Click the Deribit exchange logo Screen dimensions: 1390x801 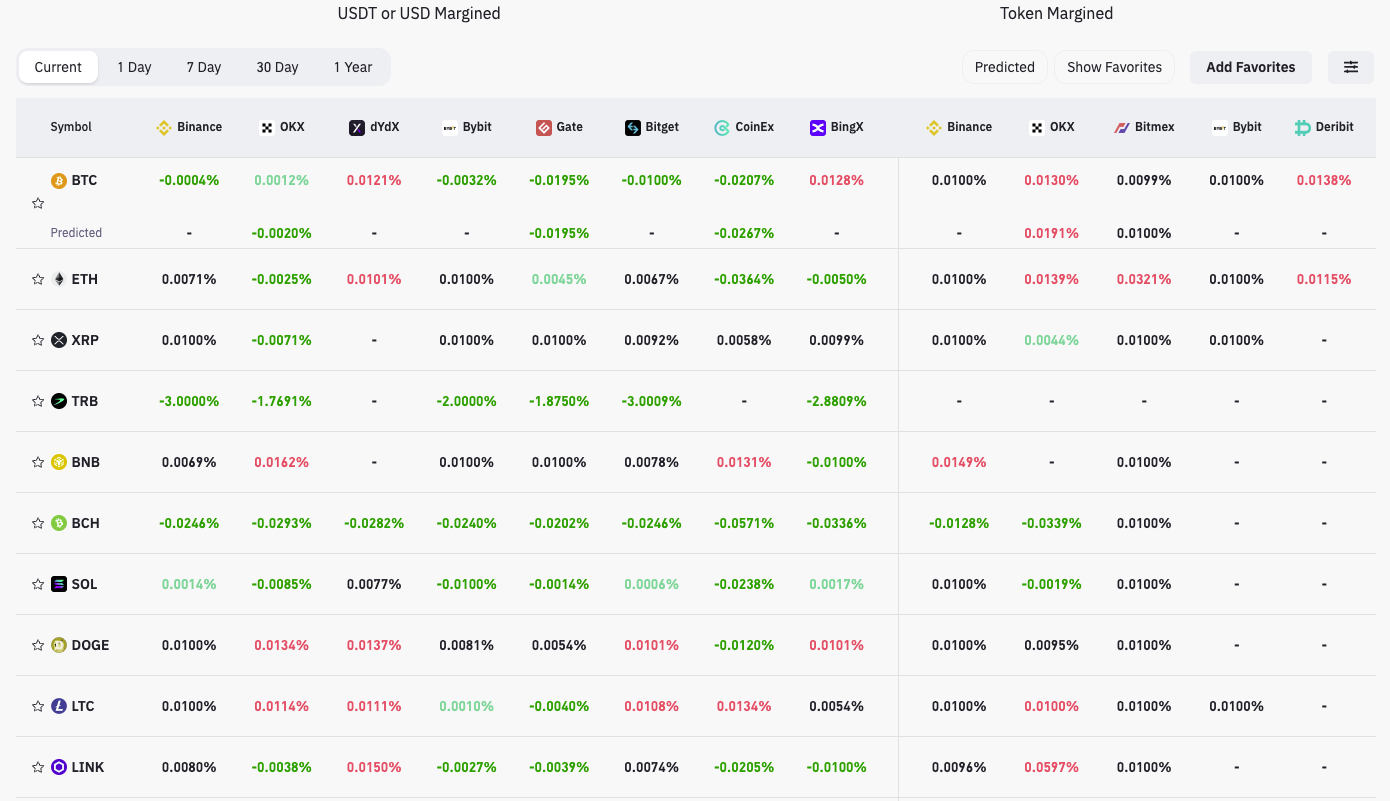coord(1302,127)
